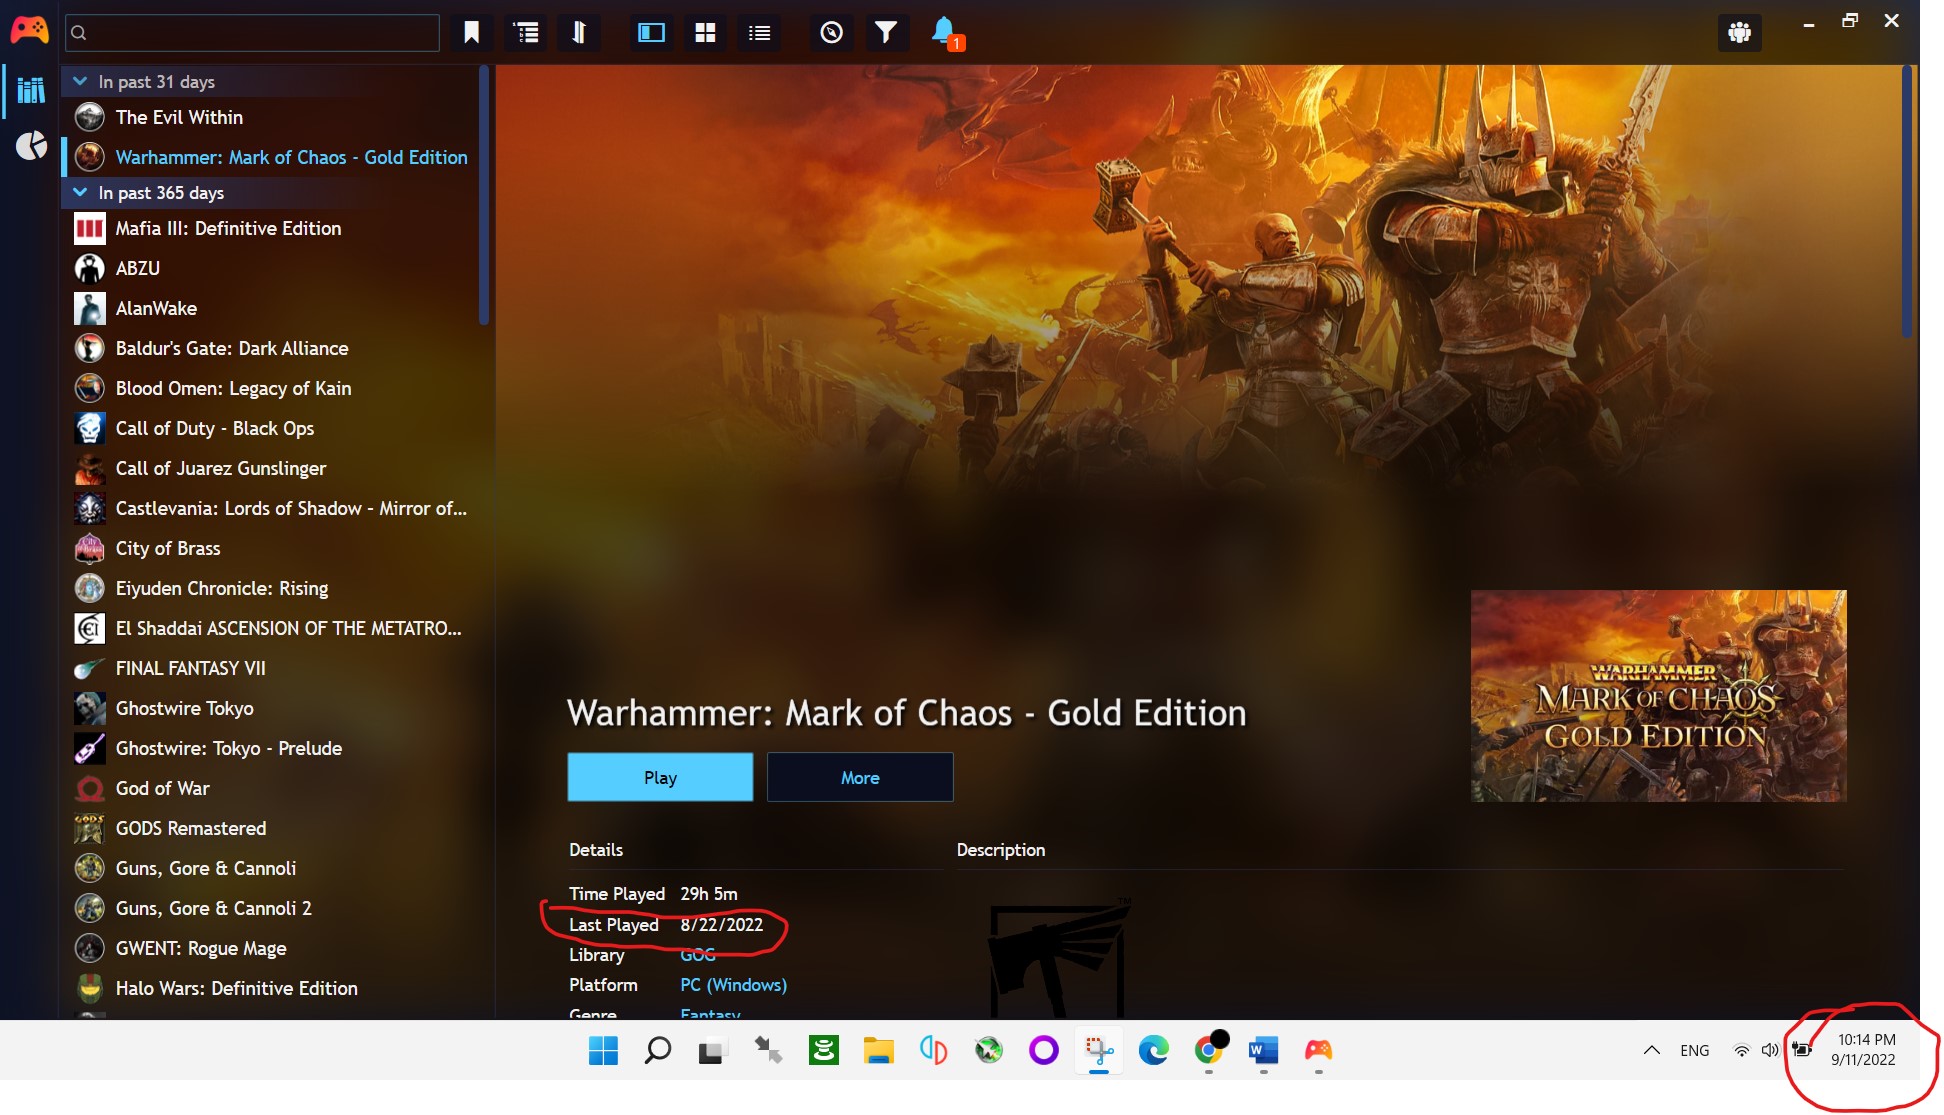The image size is (1944, 1115).
Task: Select Halo Wars: Definitive Edition
Action: point(270,988)
